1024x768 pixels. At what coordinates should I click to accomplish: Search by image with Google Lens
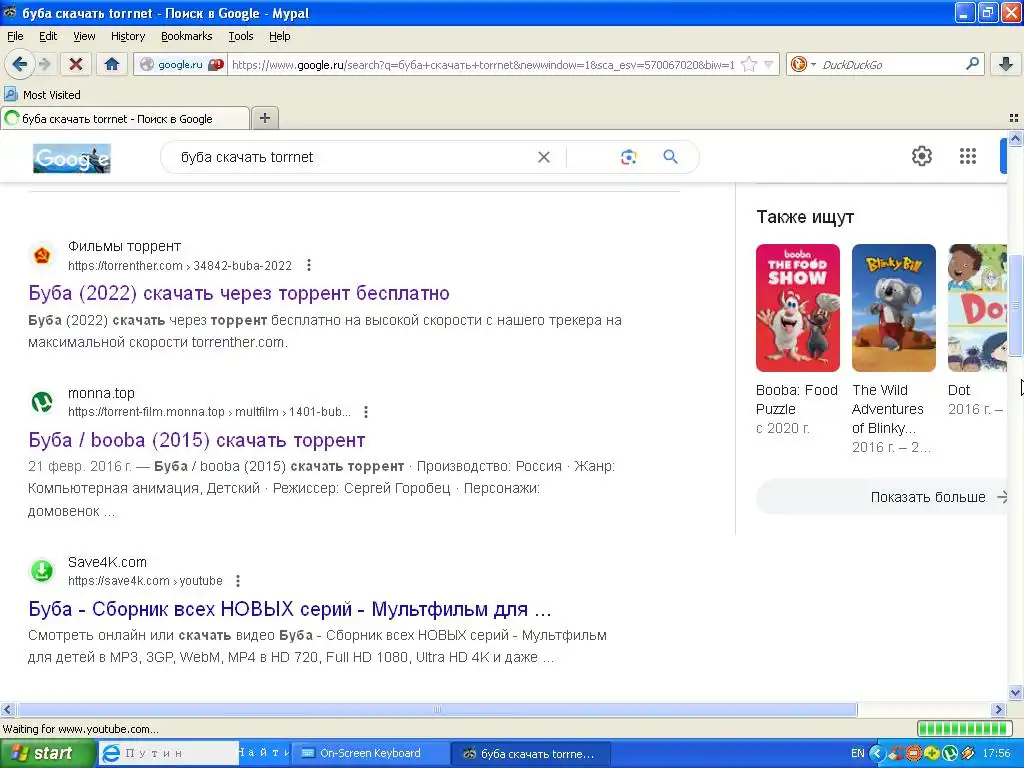pyautogui.click(x=628, y=157)
